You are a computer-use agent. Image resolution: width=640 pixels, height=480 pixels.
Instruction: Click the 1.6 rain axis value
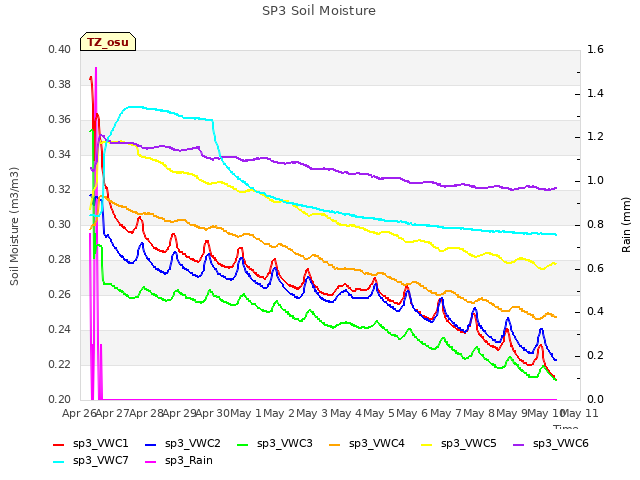coord(595,50)
